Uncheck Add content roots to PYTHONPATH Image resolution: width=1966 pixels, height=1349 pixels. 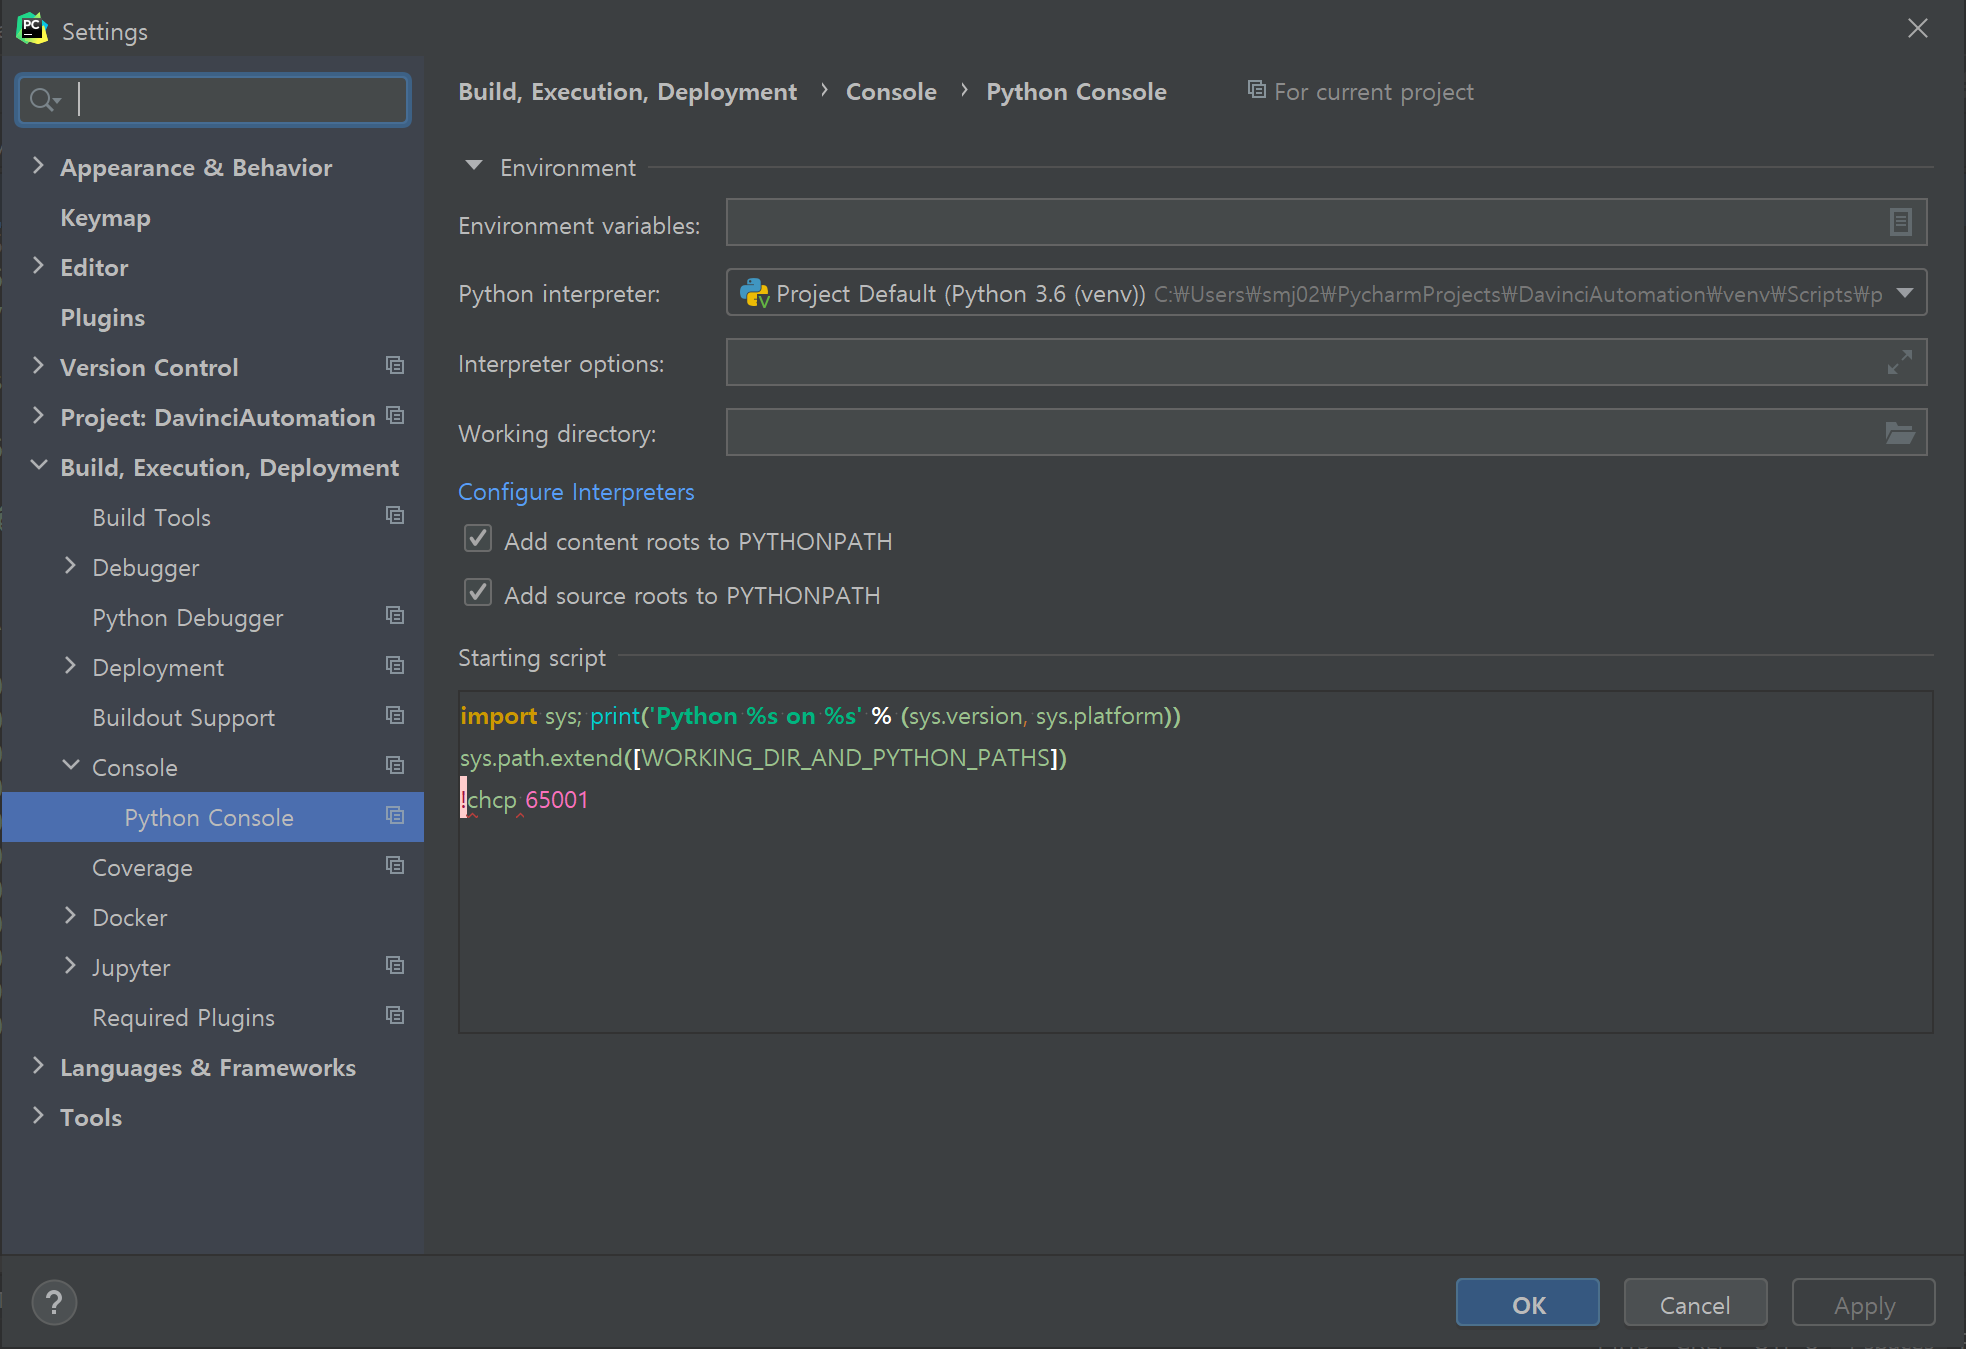[x=478, y=540]
